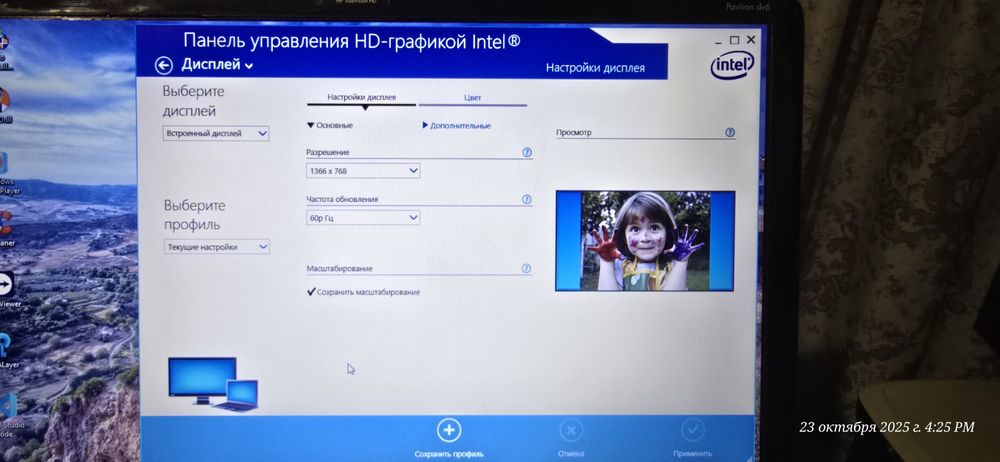Click the help icon beside Частота обновления
The height and width of the screenshot is (462, 1000).
(x=527, y=199)
